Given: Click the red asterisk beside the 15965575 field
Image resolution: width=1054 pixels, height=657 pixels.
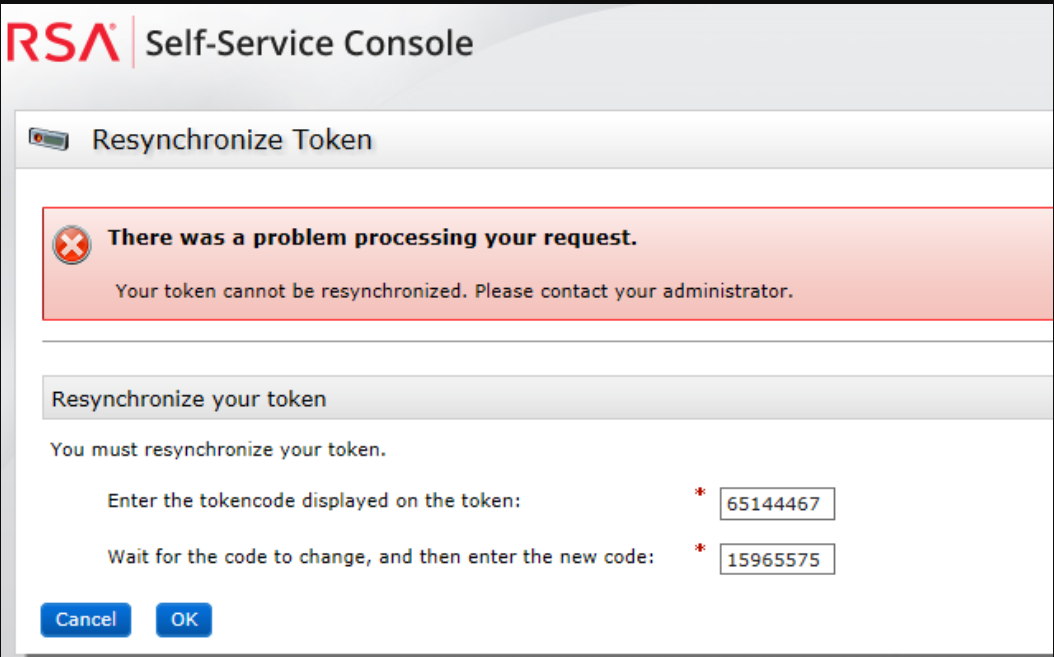Looking at the screenshot, I should (x=700, y=550).
